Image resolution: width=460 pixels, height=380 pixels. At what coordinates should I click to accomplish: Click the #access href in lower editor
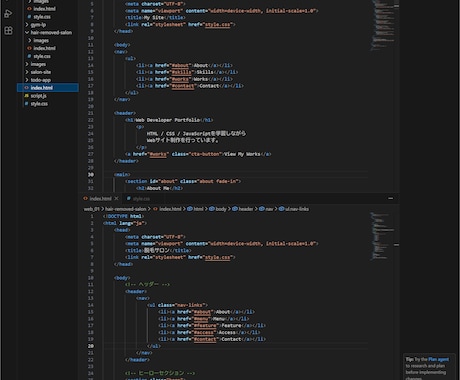point(204,332)
